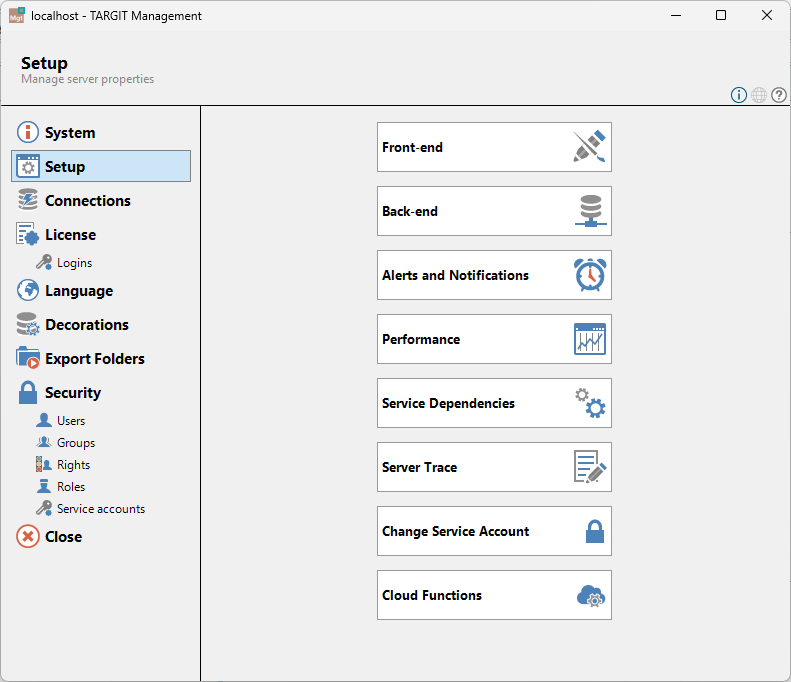Open the Front-end settings

[x=494, y=147]
